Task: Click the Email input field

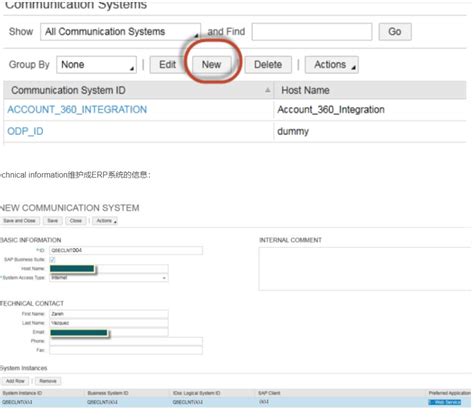Action: (x=109, y=332)
